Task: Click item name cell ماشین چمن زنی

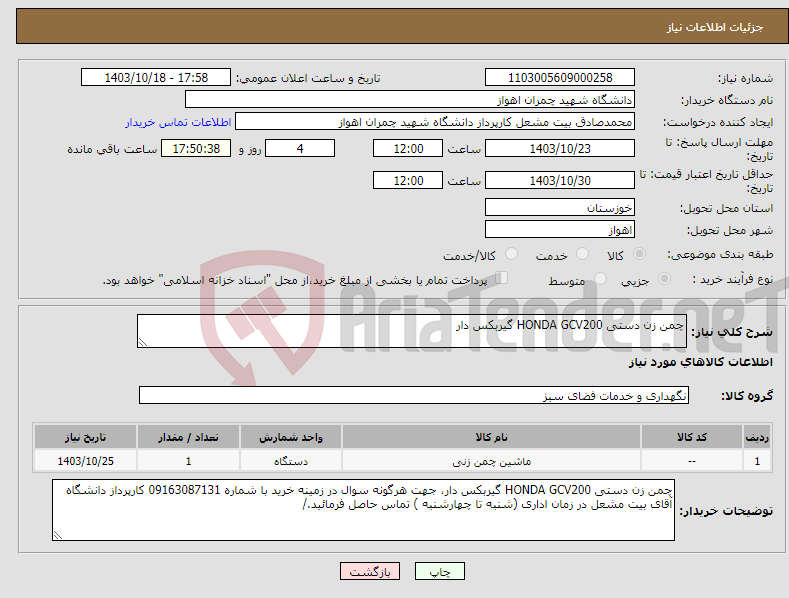Action: pyautogui.click(x=491, y=461)
